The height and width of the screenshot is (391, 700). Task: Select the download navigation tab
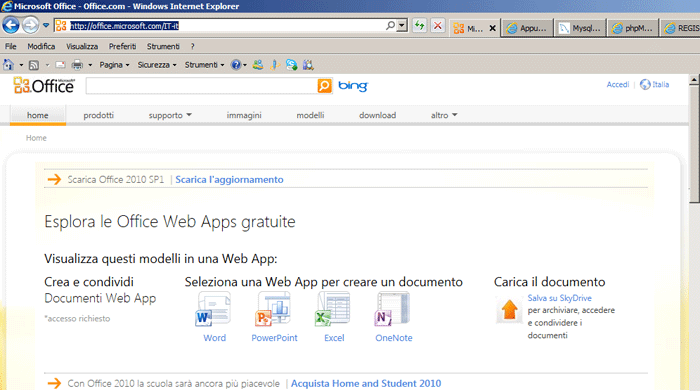pos(377,115)
